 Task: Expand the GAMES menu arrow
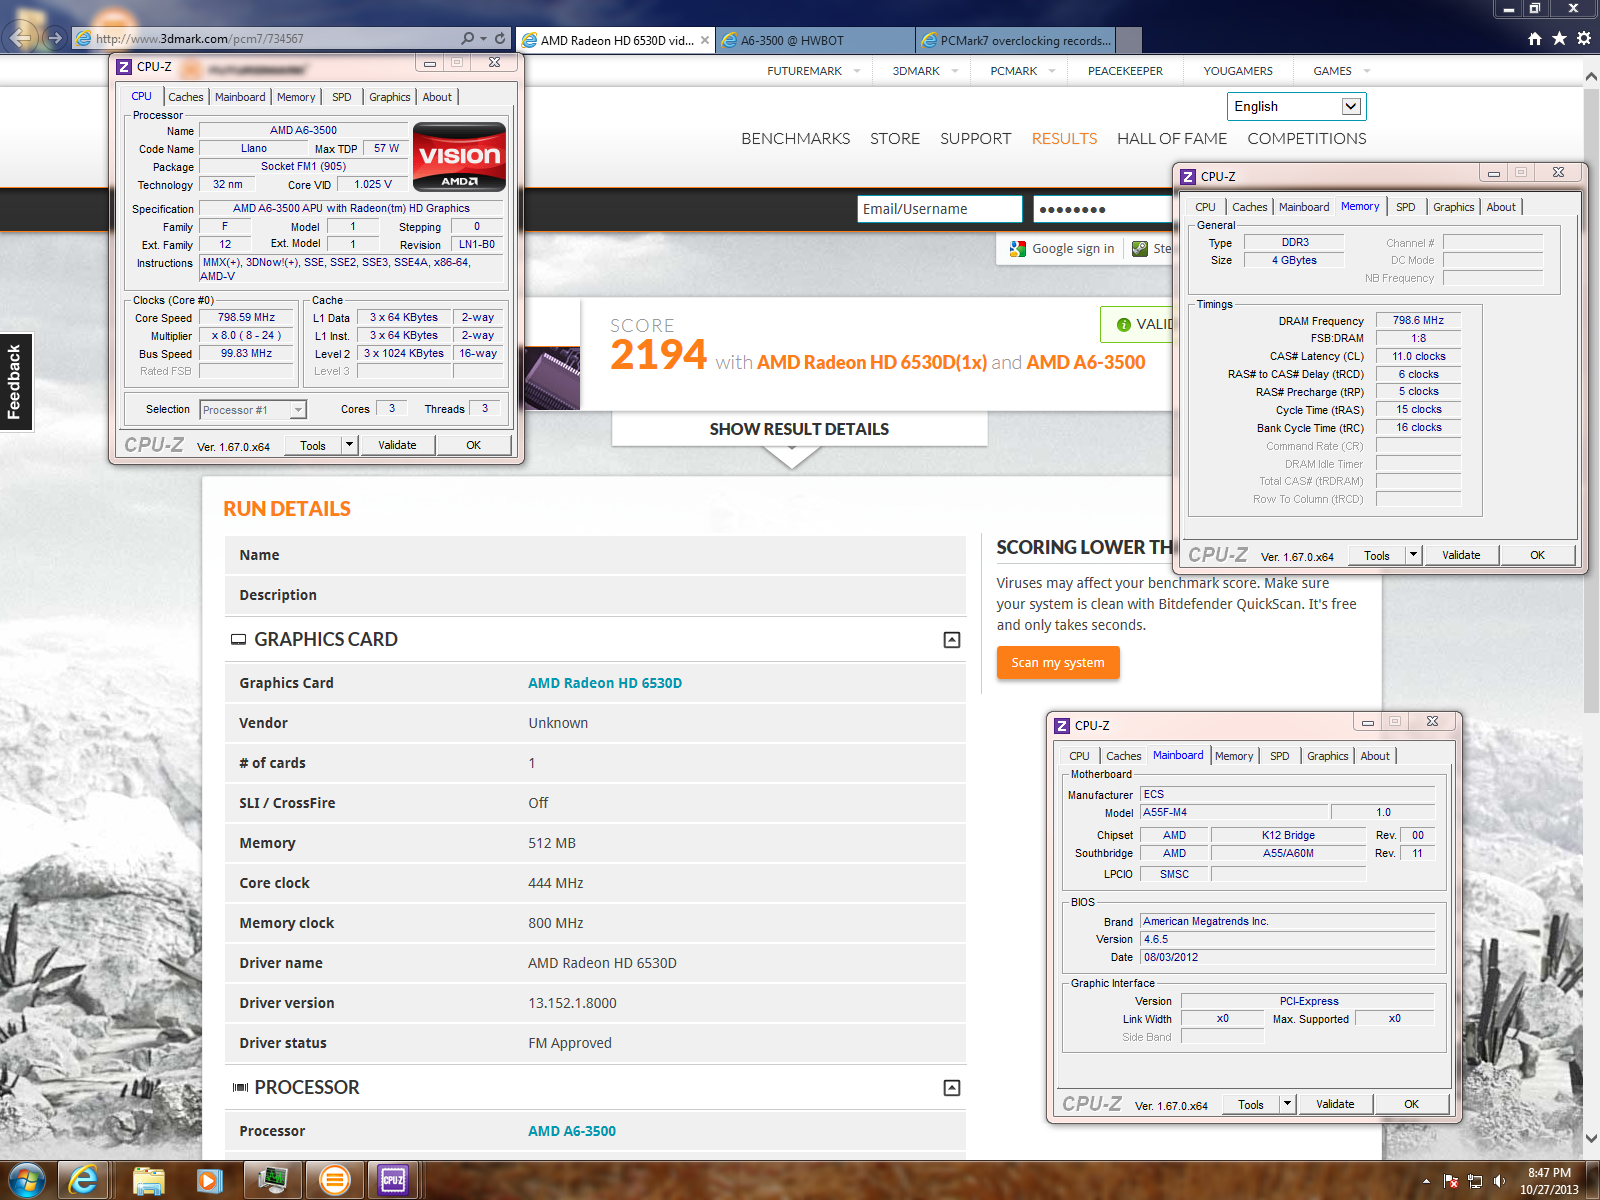(x=1367, y=71)
